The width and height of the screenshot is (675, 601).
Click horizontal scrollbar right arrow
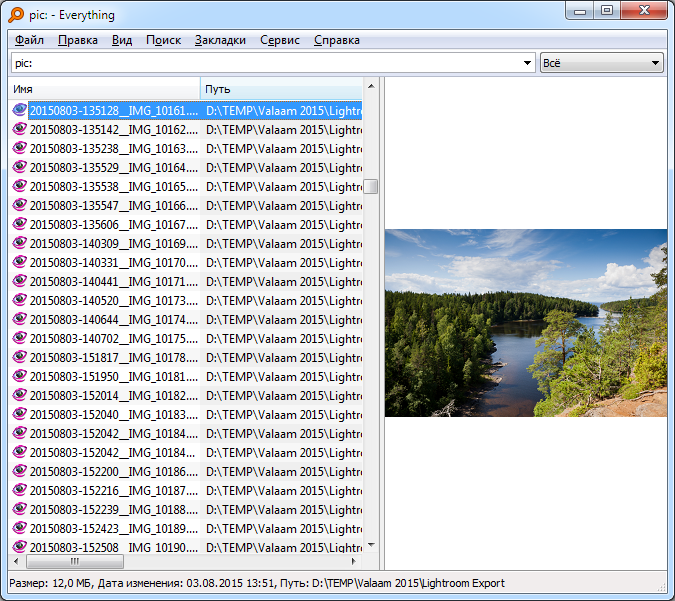pos(354,561)
